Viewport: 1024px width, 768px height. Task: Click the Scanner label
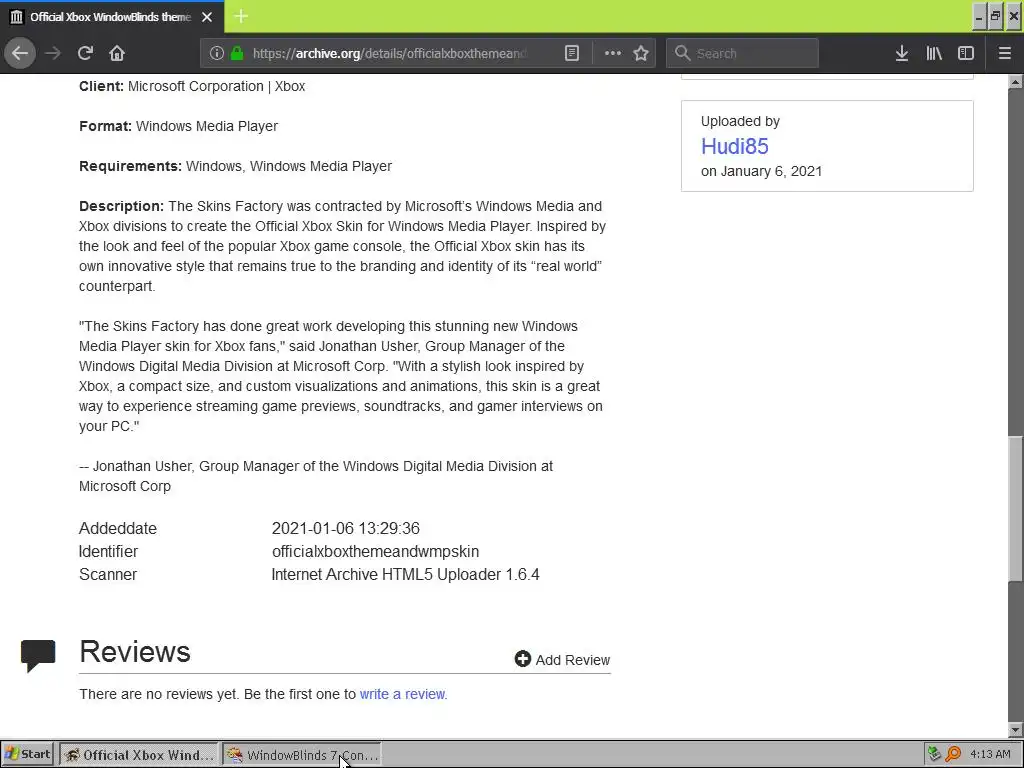[108, 575]
